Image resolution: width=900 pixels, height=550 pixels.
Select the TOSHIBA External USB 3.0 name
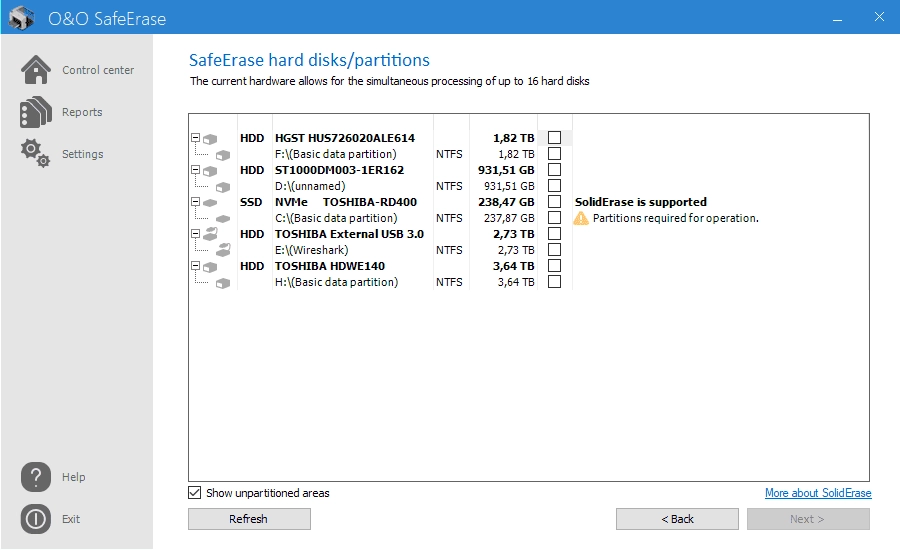[349, 234]
